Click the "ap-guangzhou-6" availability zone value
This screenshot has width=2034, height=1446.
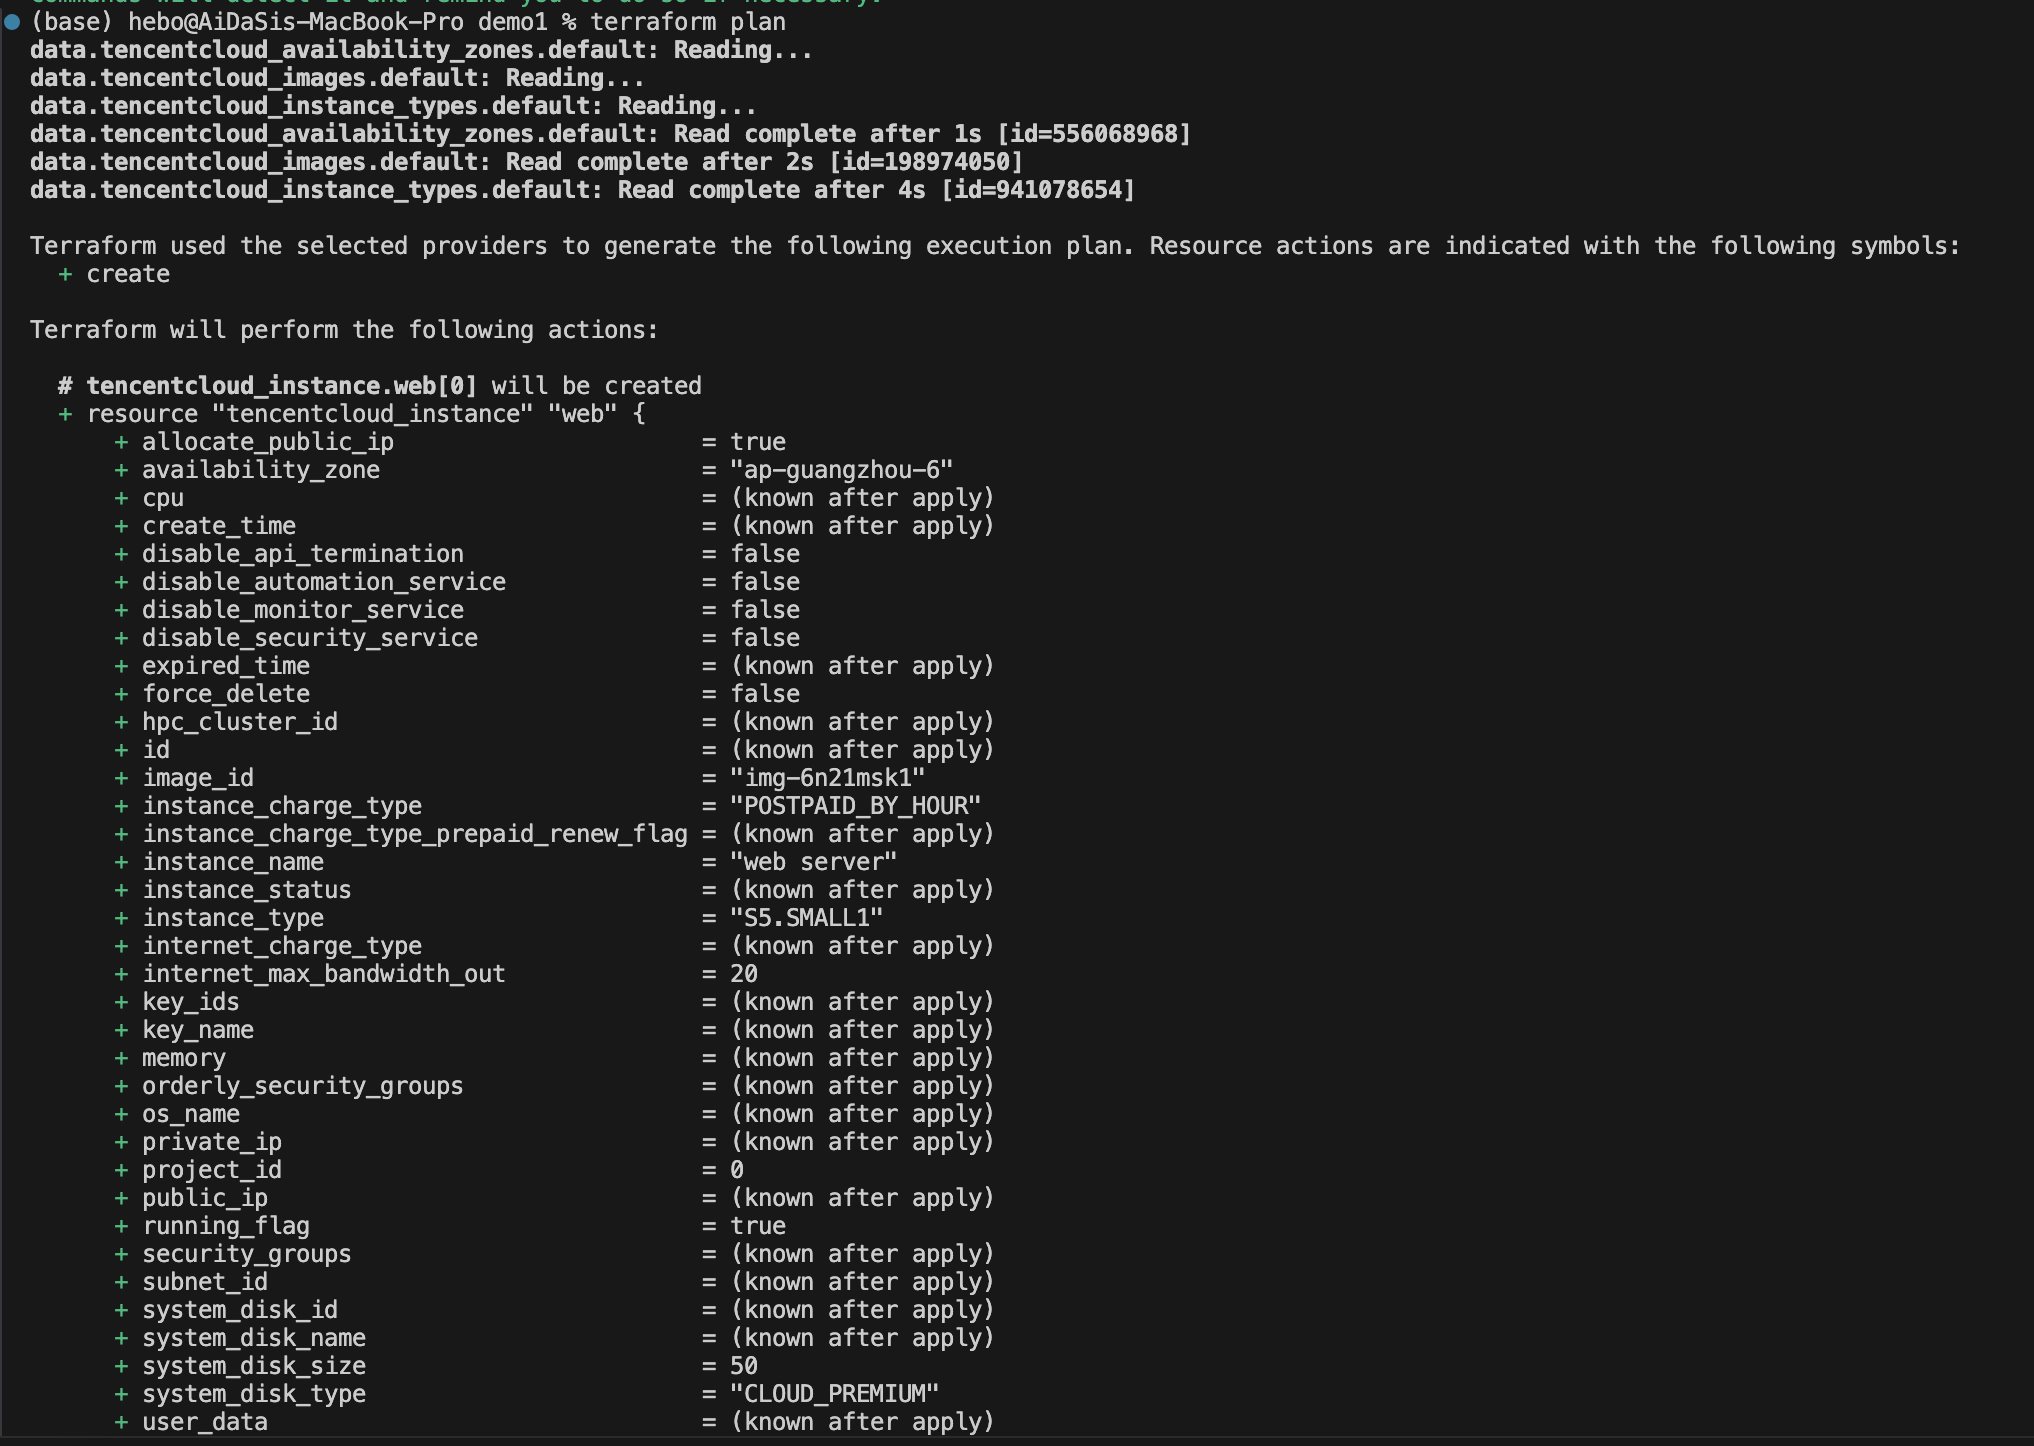click(x=842, y=470)
